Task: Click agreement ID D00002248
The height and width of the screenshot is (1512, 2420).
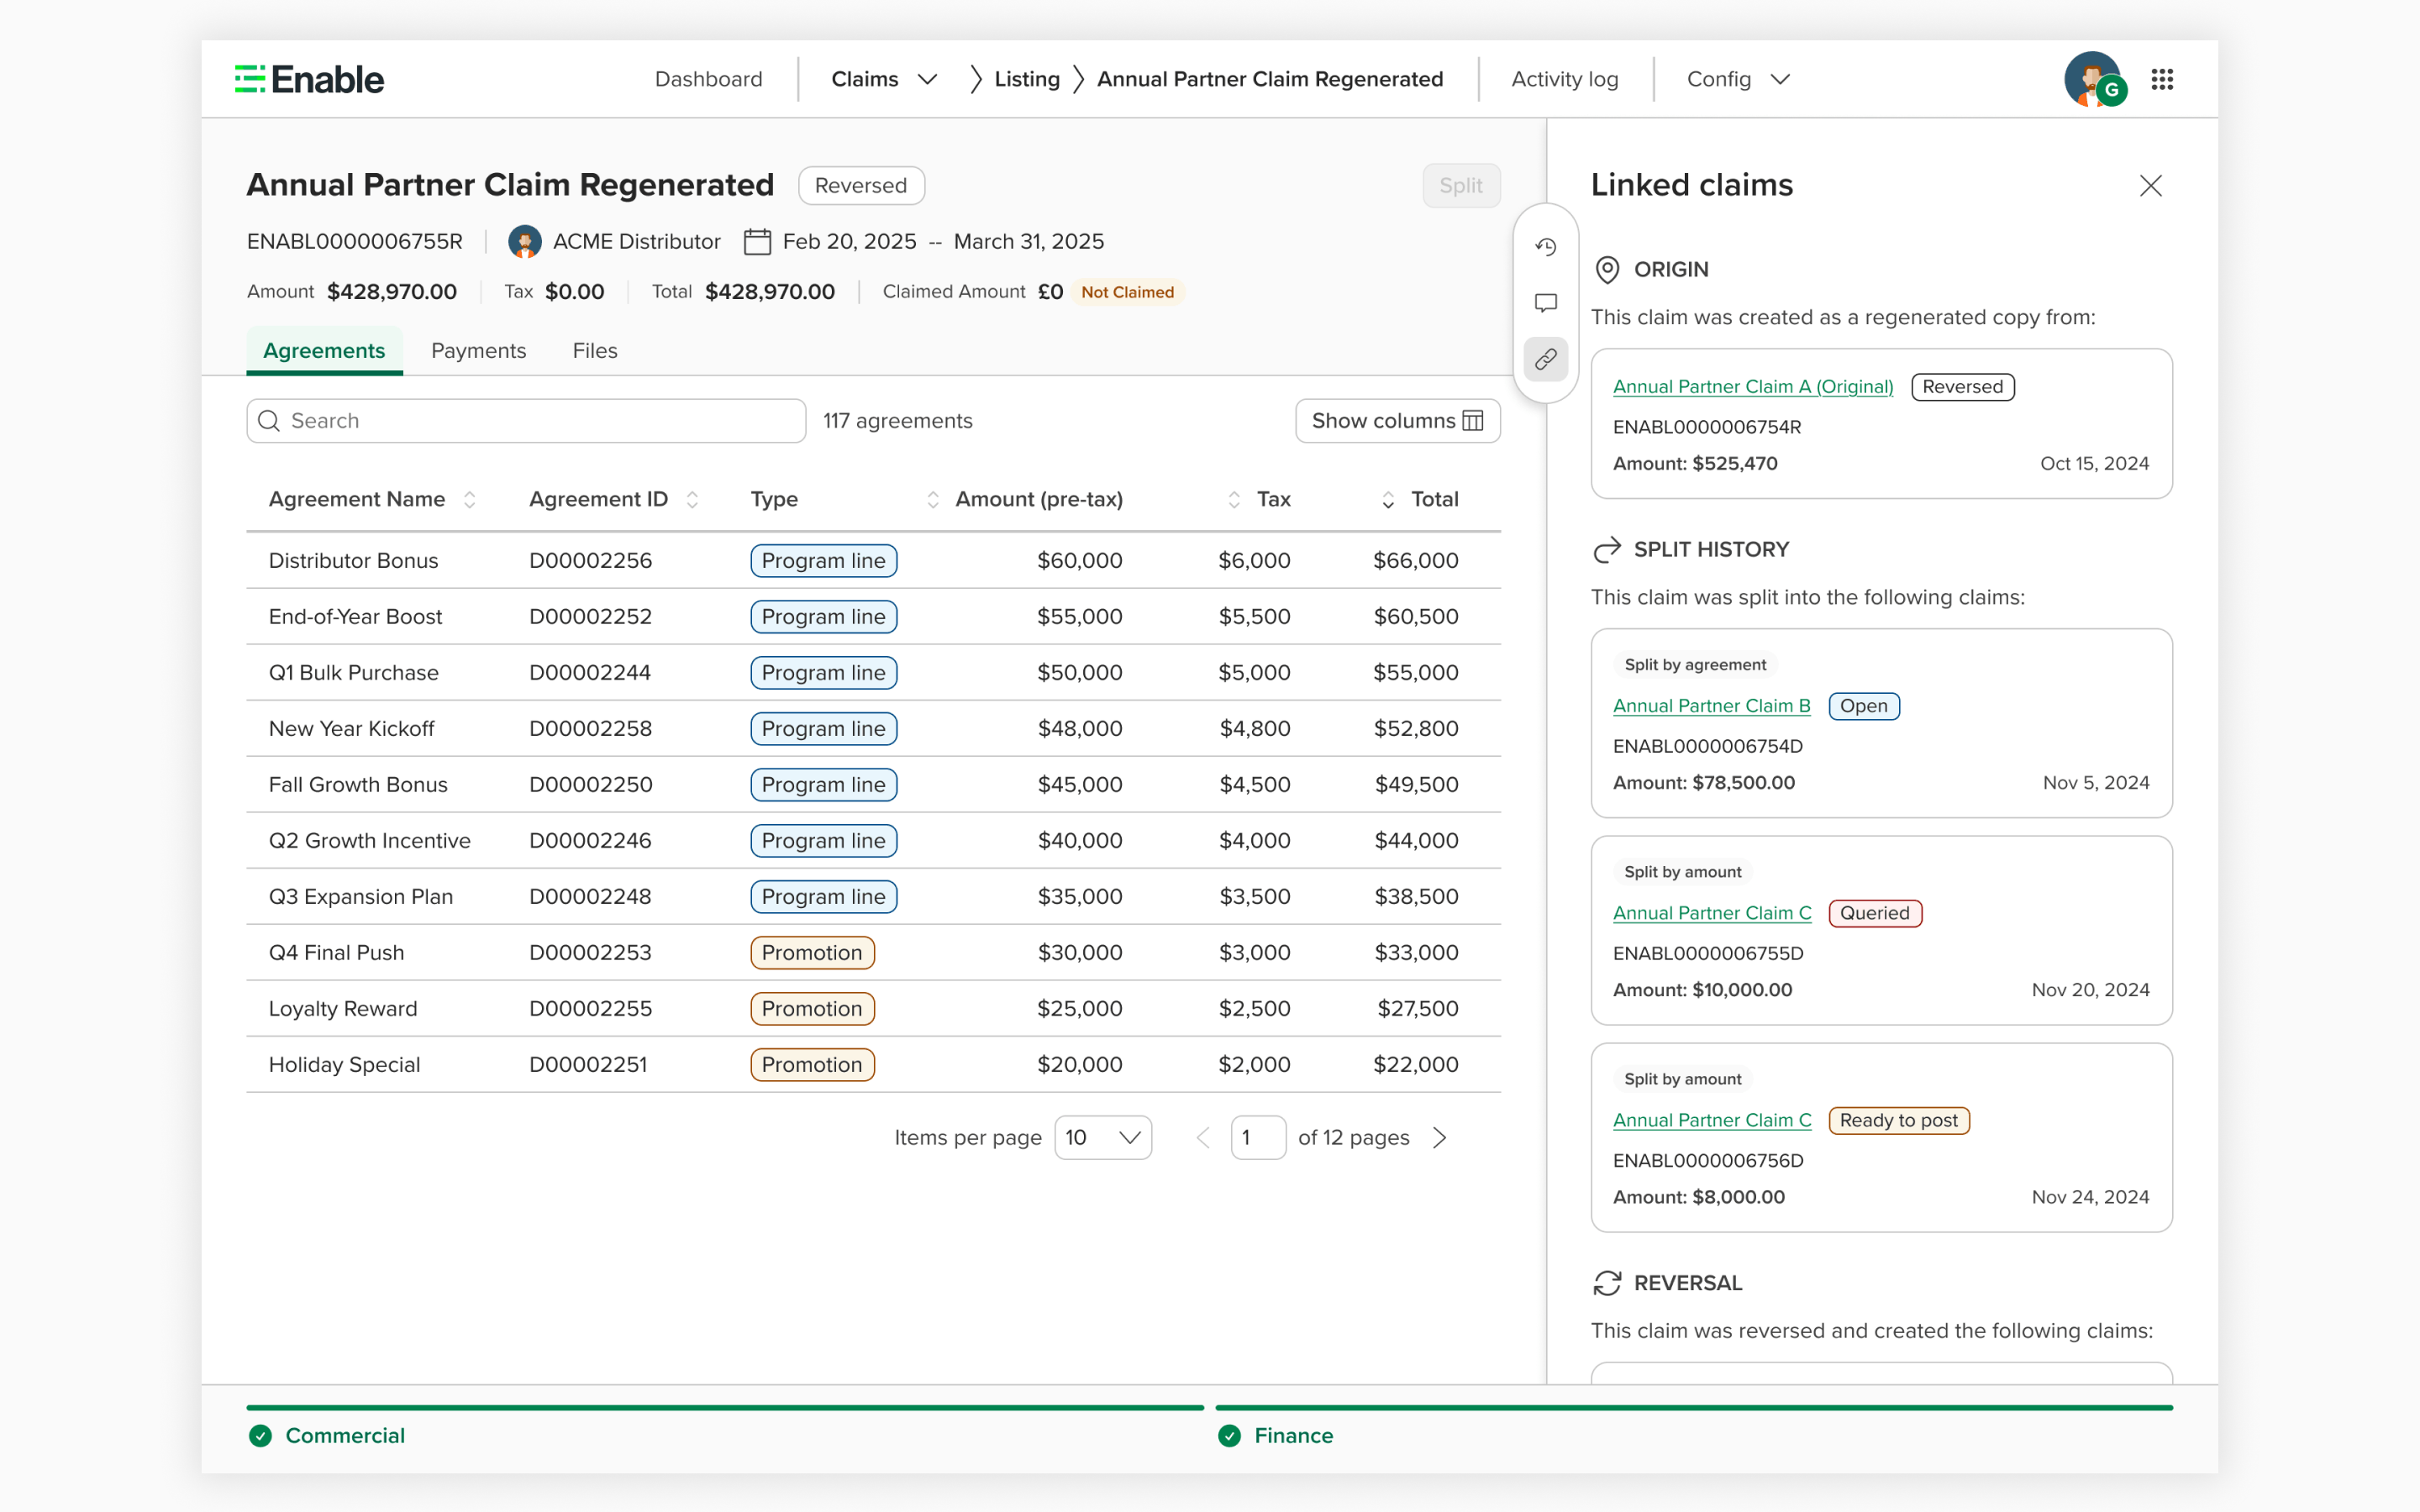Action: click(x=590, y=897)
